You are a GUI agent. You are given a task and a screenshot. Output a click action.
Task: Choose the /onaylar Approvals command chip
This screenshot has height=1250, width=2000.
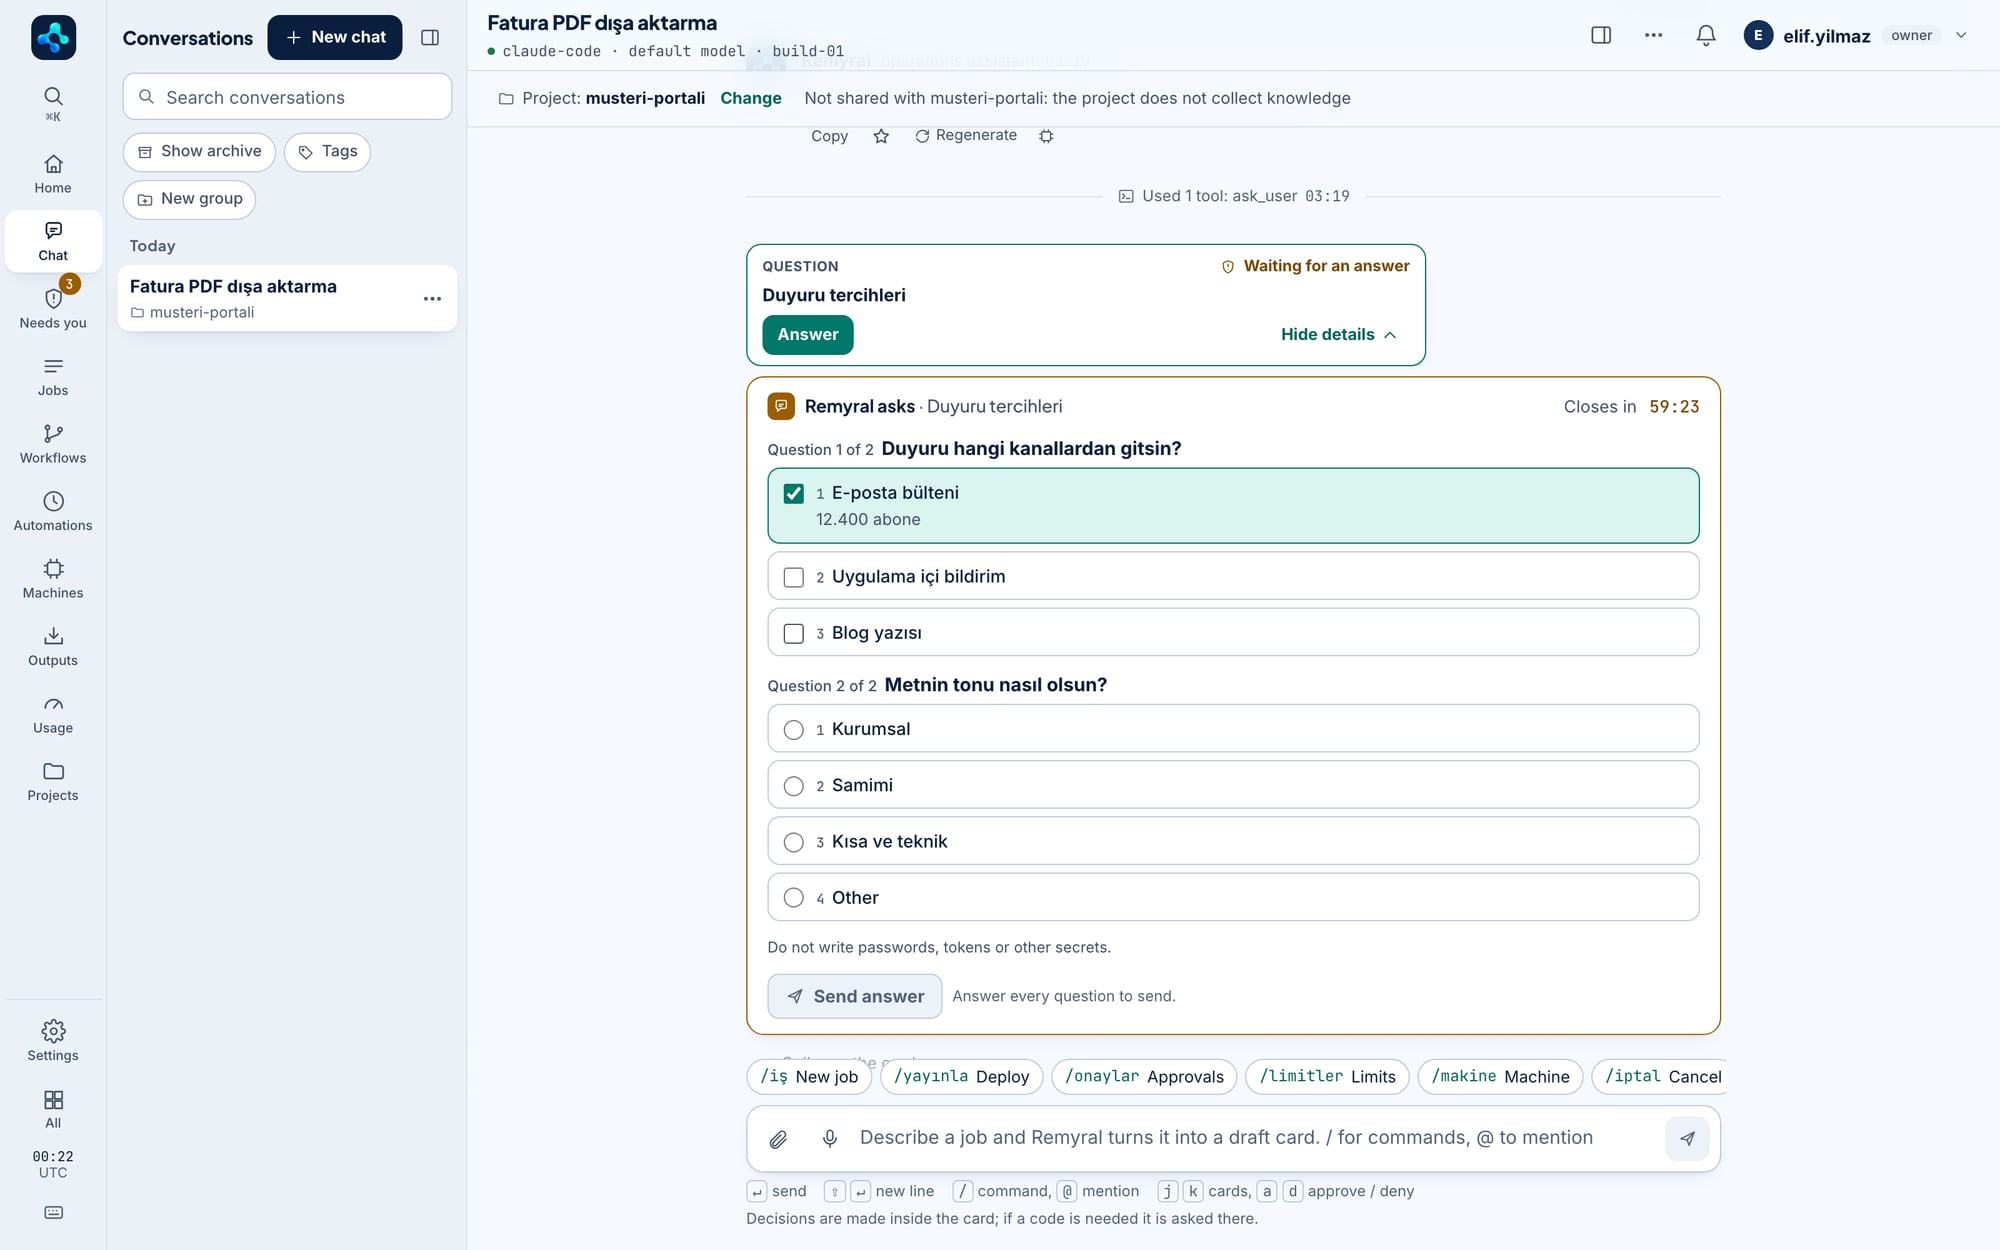[1144, 1076]
